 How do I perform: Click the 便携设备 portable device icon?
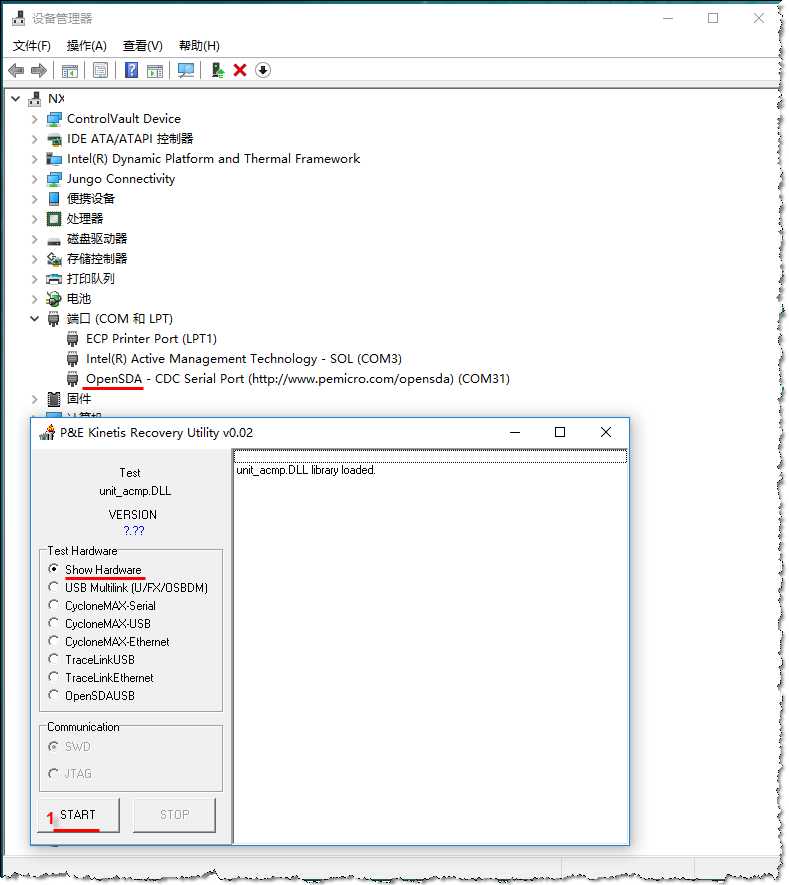(54, 199)
